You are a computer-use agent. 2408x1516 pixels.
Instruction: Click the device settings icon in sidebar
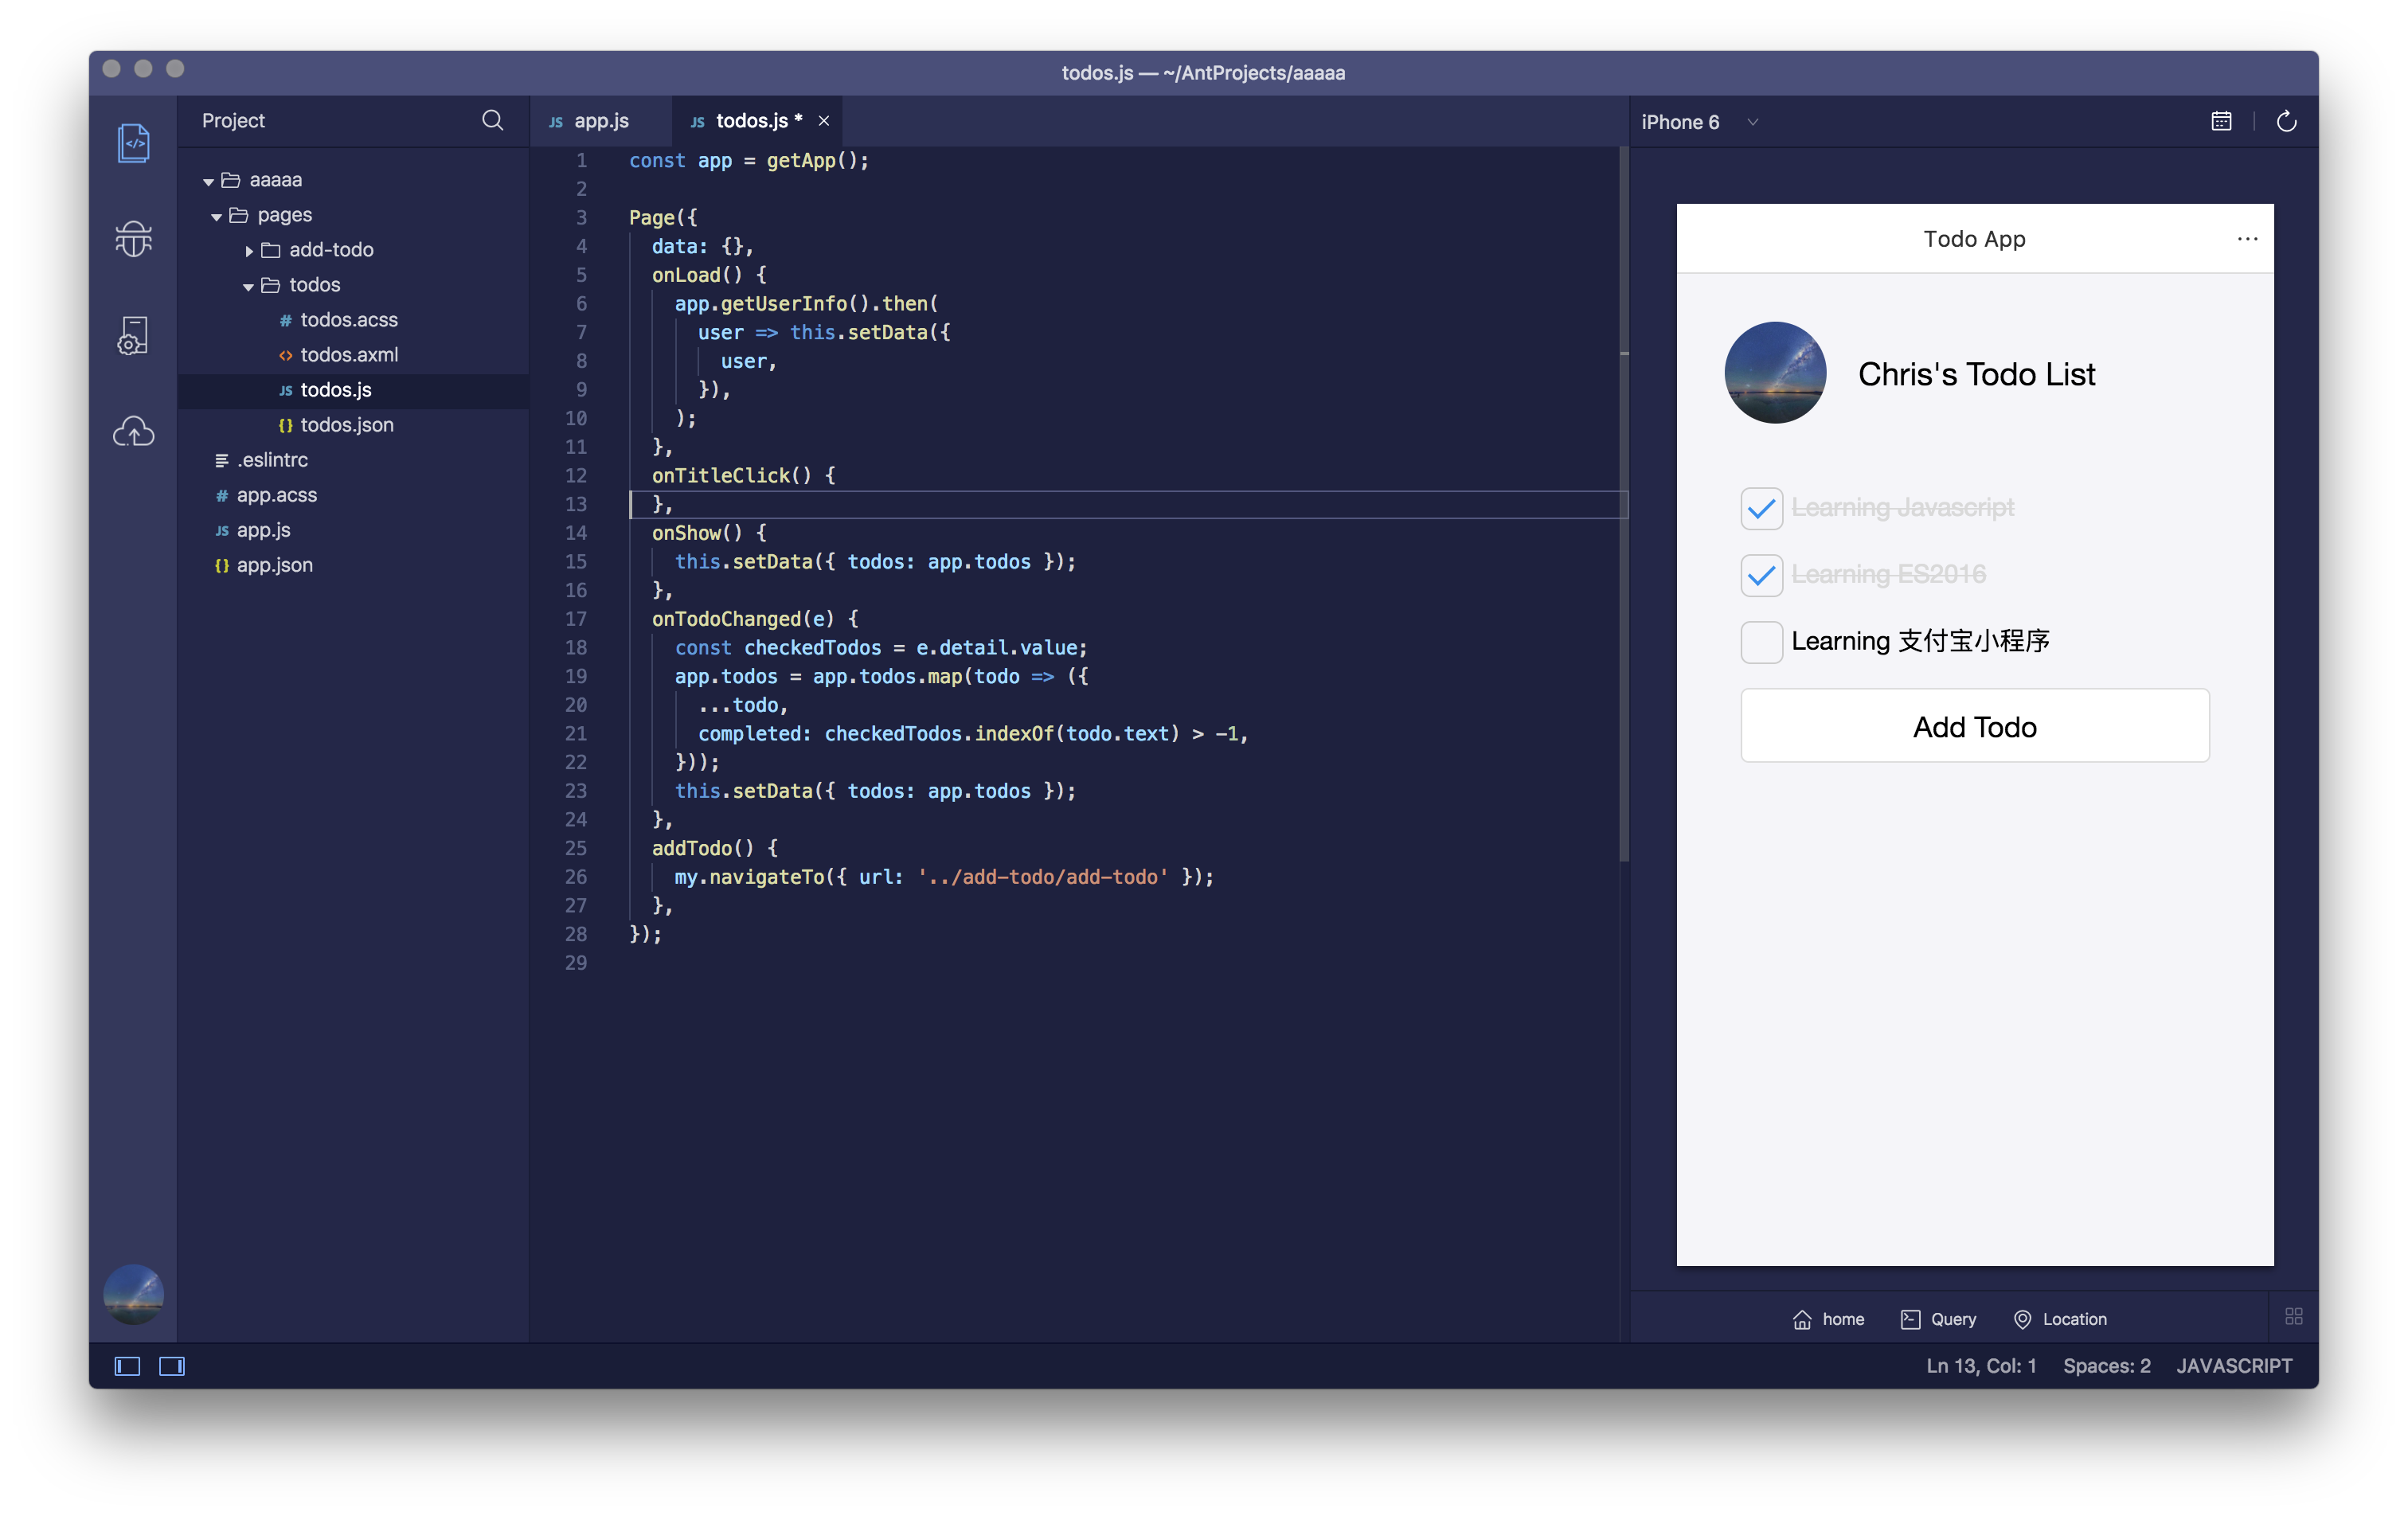click(x=133, y=336)
